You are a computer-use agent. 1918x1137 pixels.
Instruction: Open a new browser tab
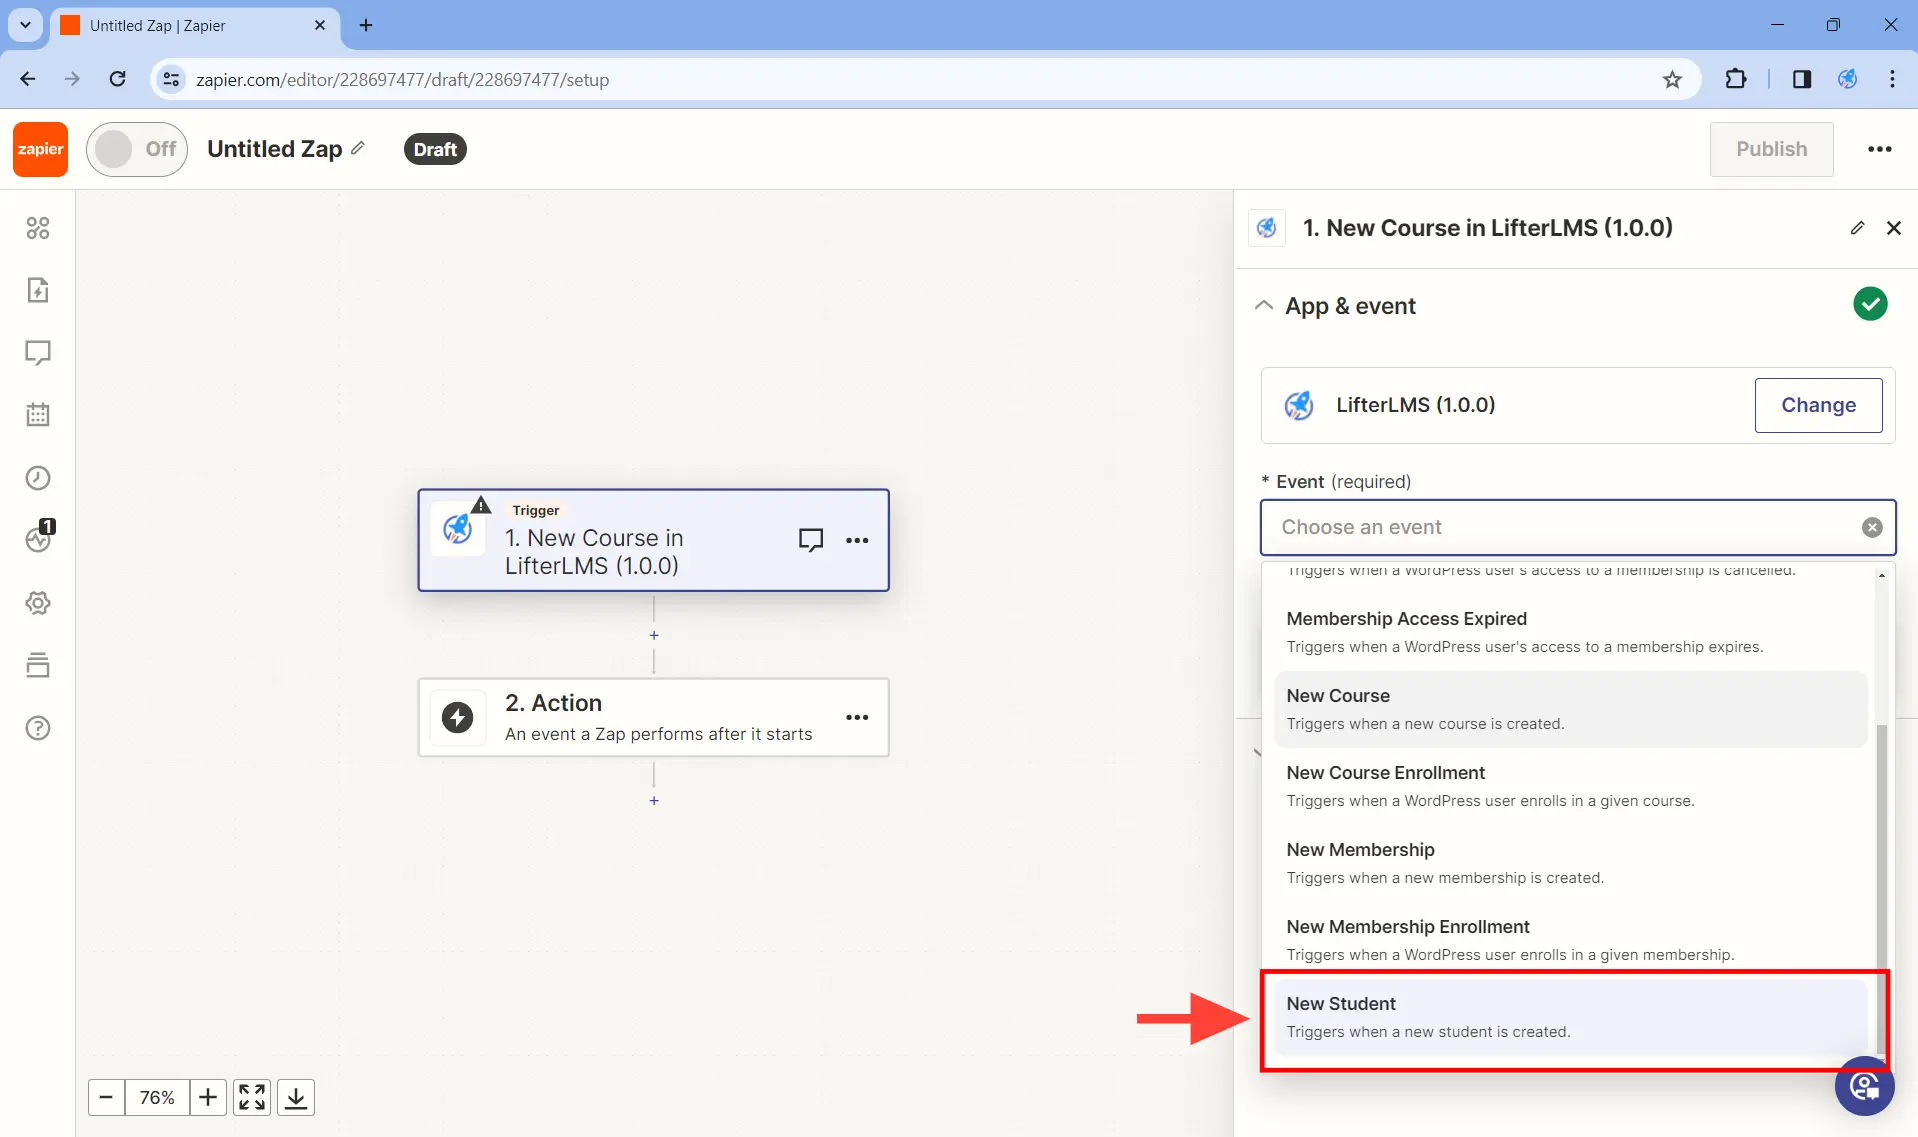(x=364, y=25)
